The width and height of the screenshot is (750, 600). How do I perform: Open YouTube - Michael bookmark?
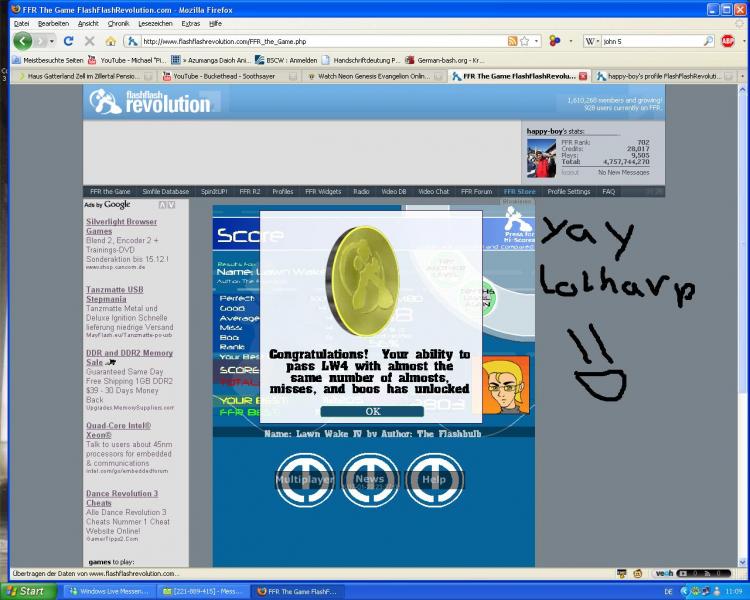click(x=127, y=60)
